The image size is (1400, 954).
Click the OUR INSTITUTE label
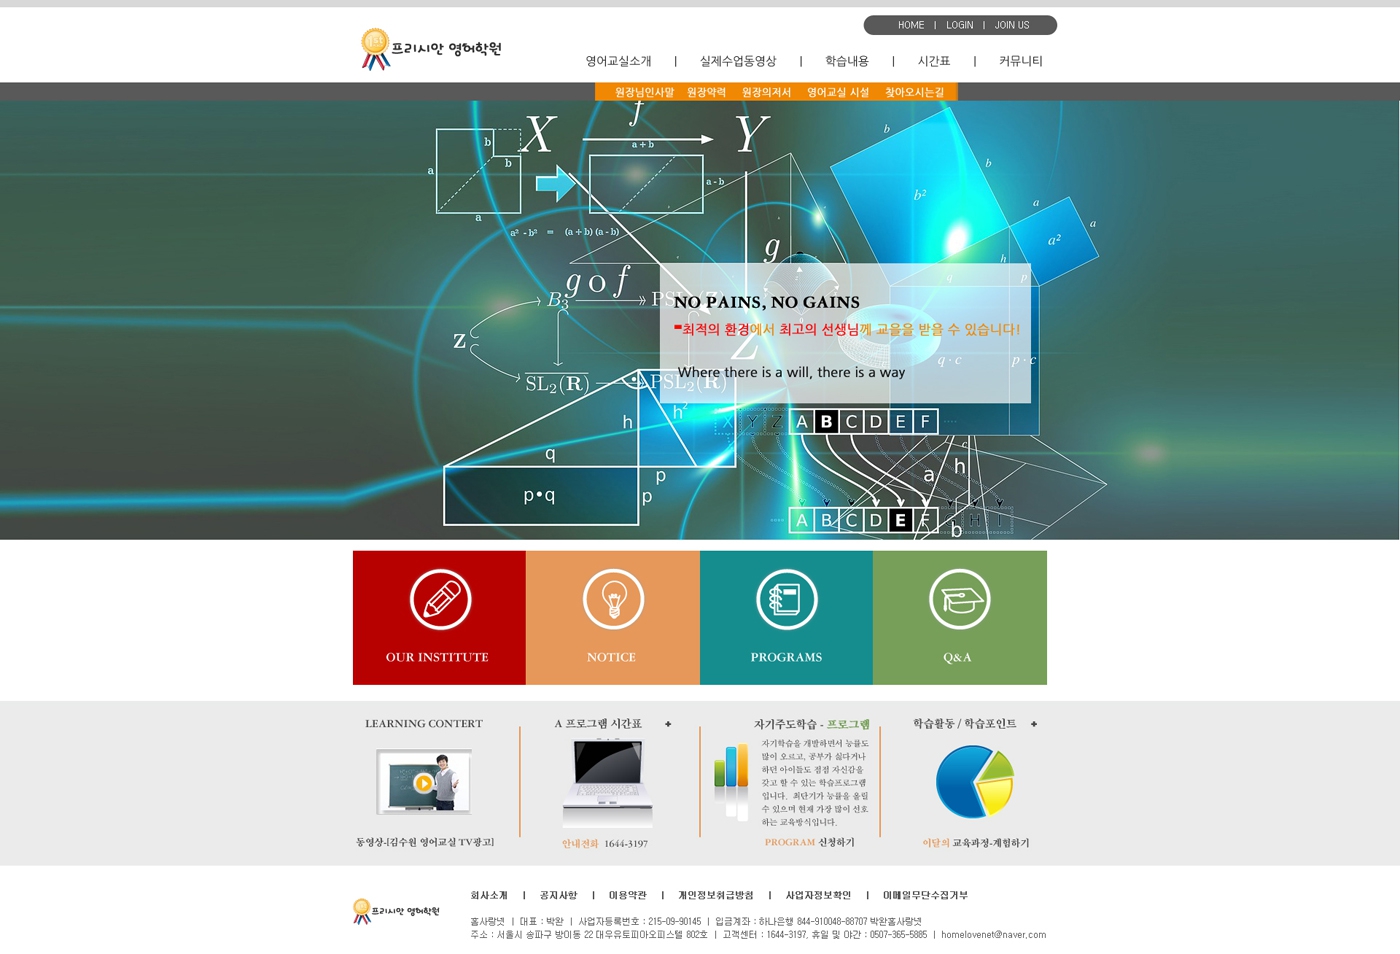click(437, 657)
